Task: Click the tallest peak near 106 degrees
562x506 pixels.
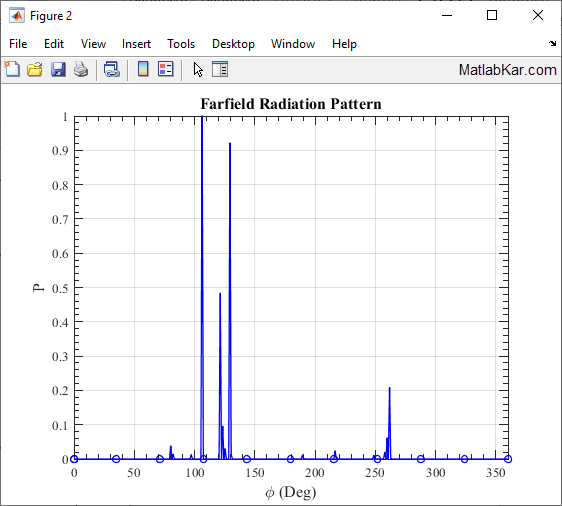Action: click(x=202, y=117)
